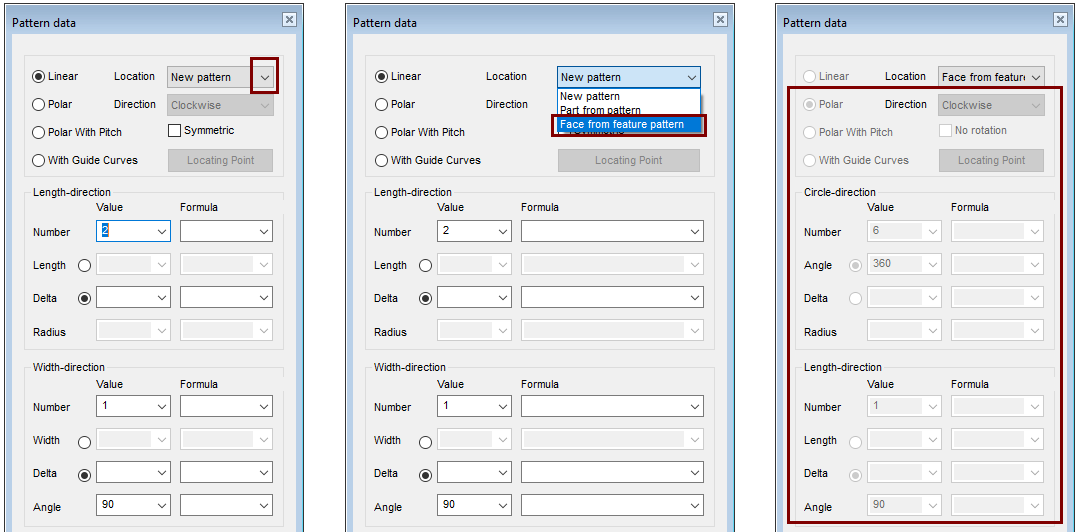This screenshot has width=1078, height=532.
Task: Open Width-direction Angle value dropdown, left dialog
Action: point(162,506)
